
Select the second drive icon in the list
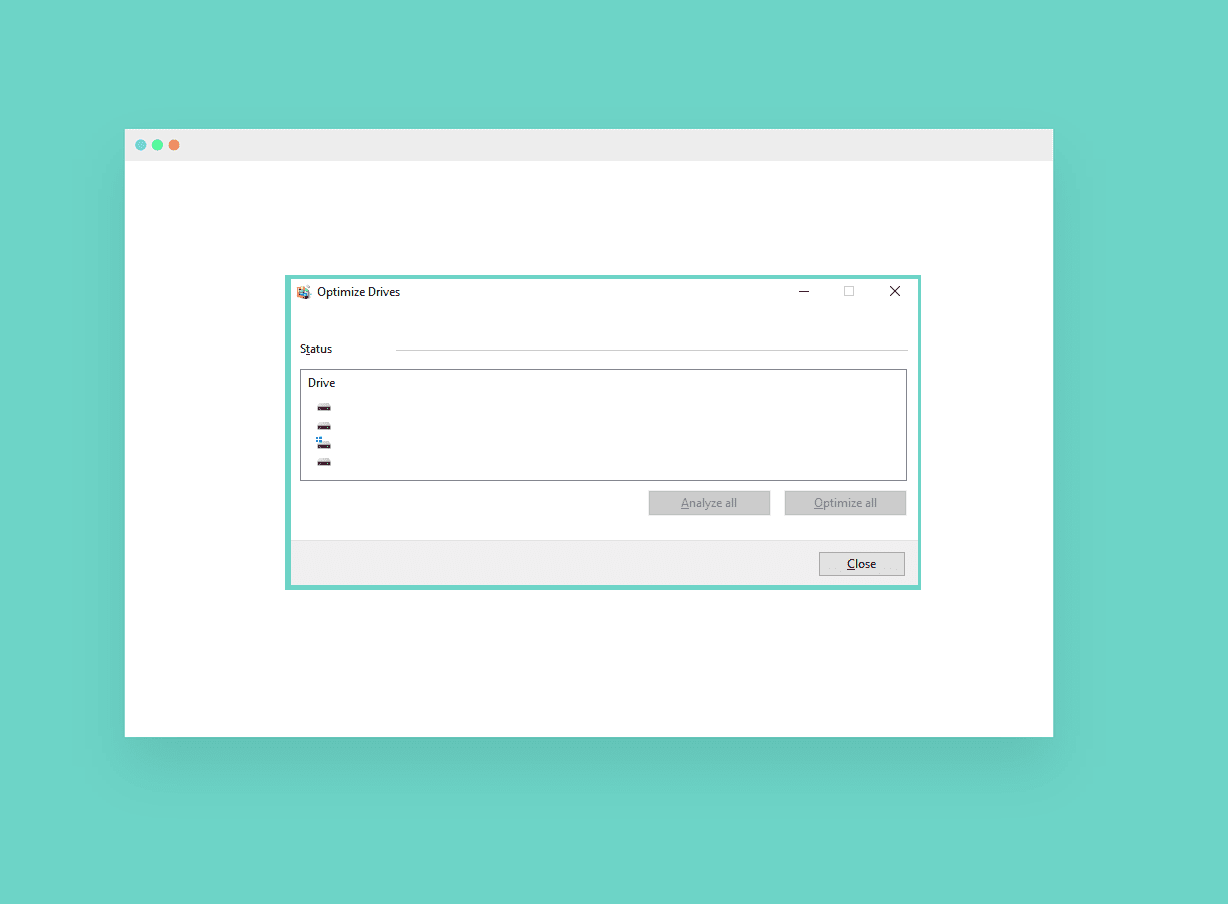(324, 425)
